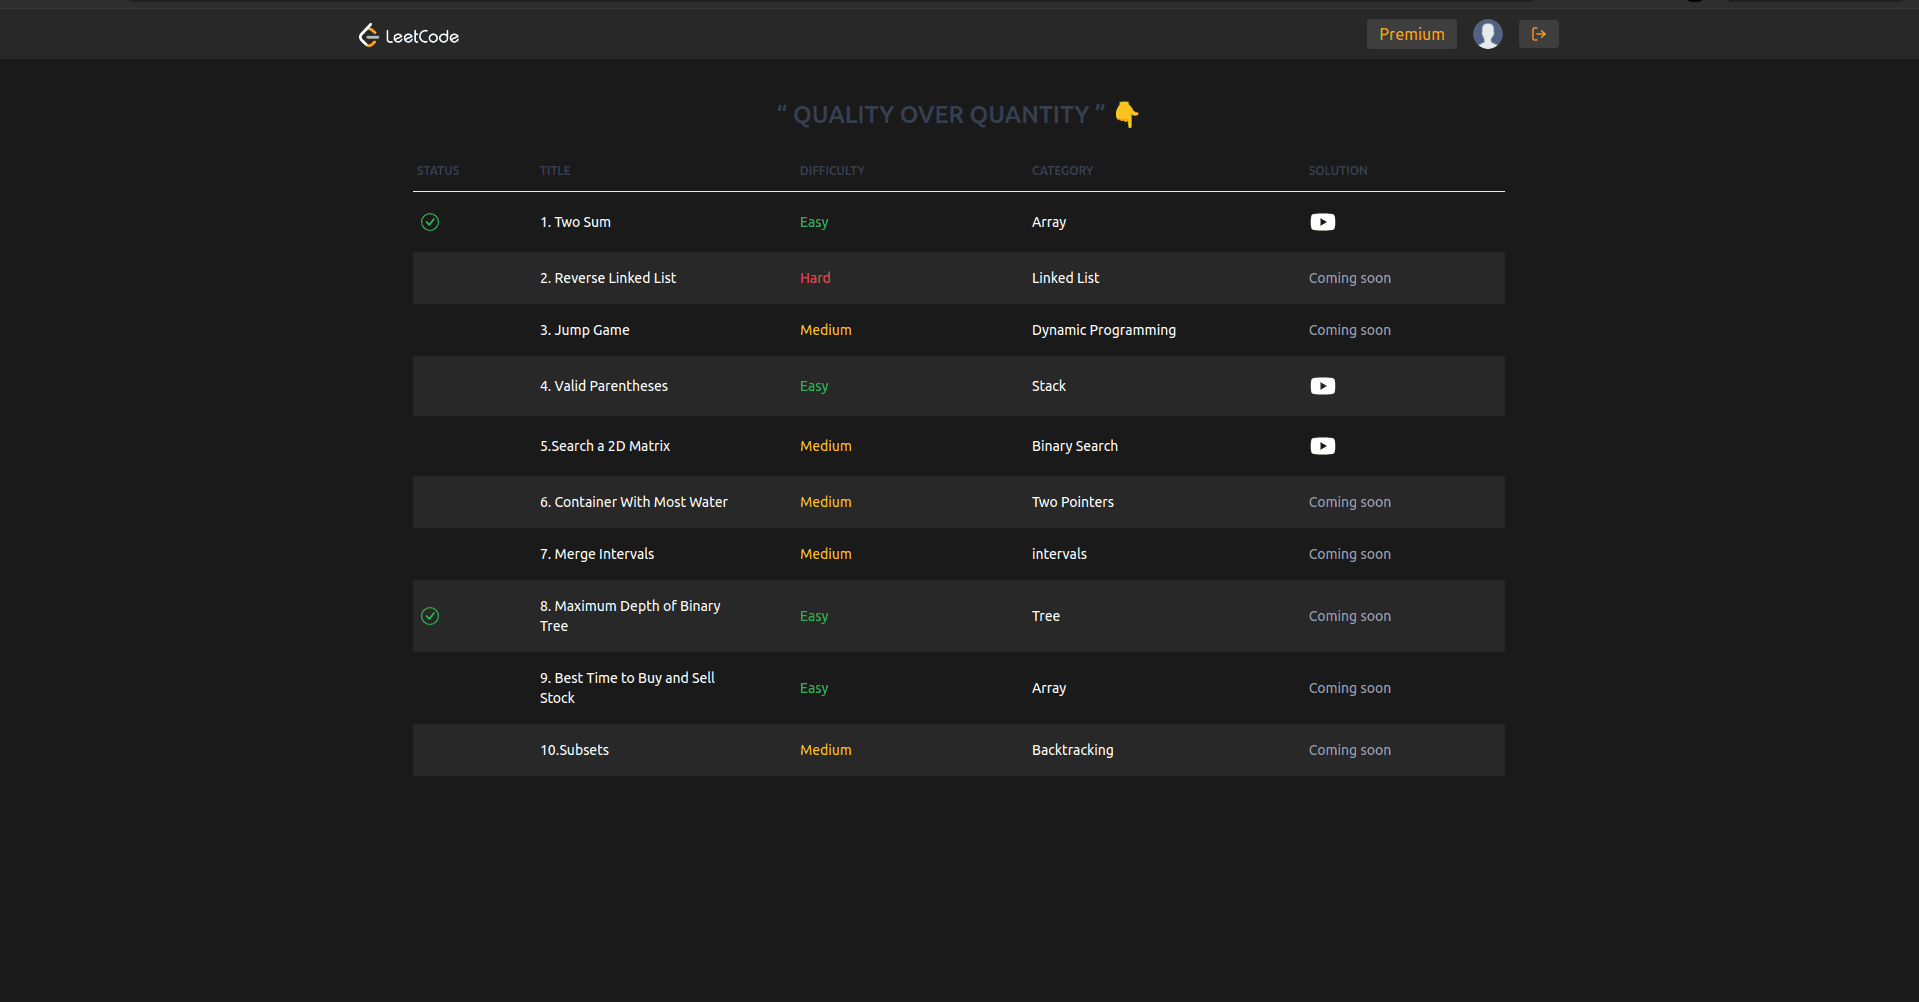Click the Backtracking category cell
This screenshot has width=1919, height=1002.
pos(1072,750)
